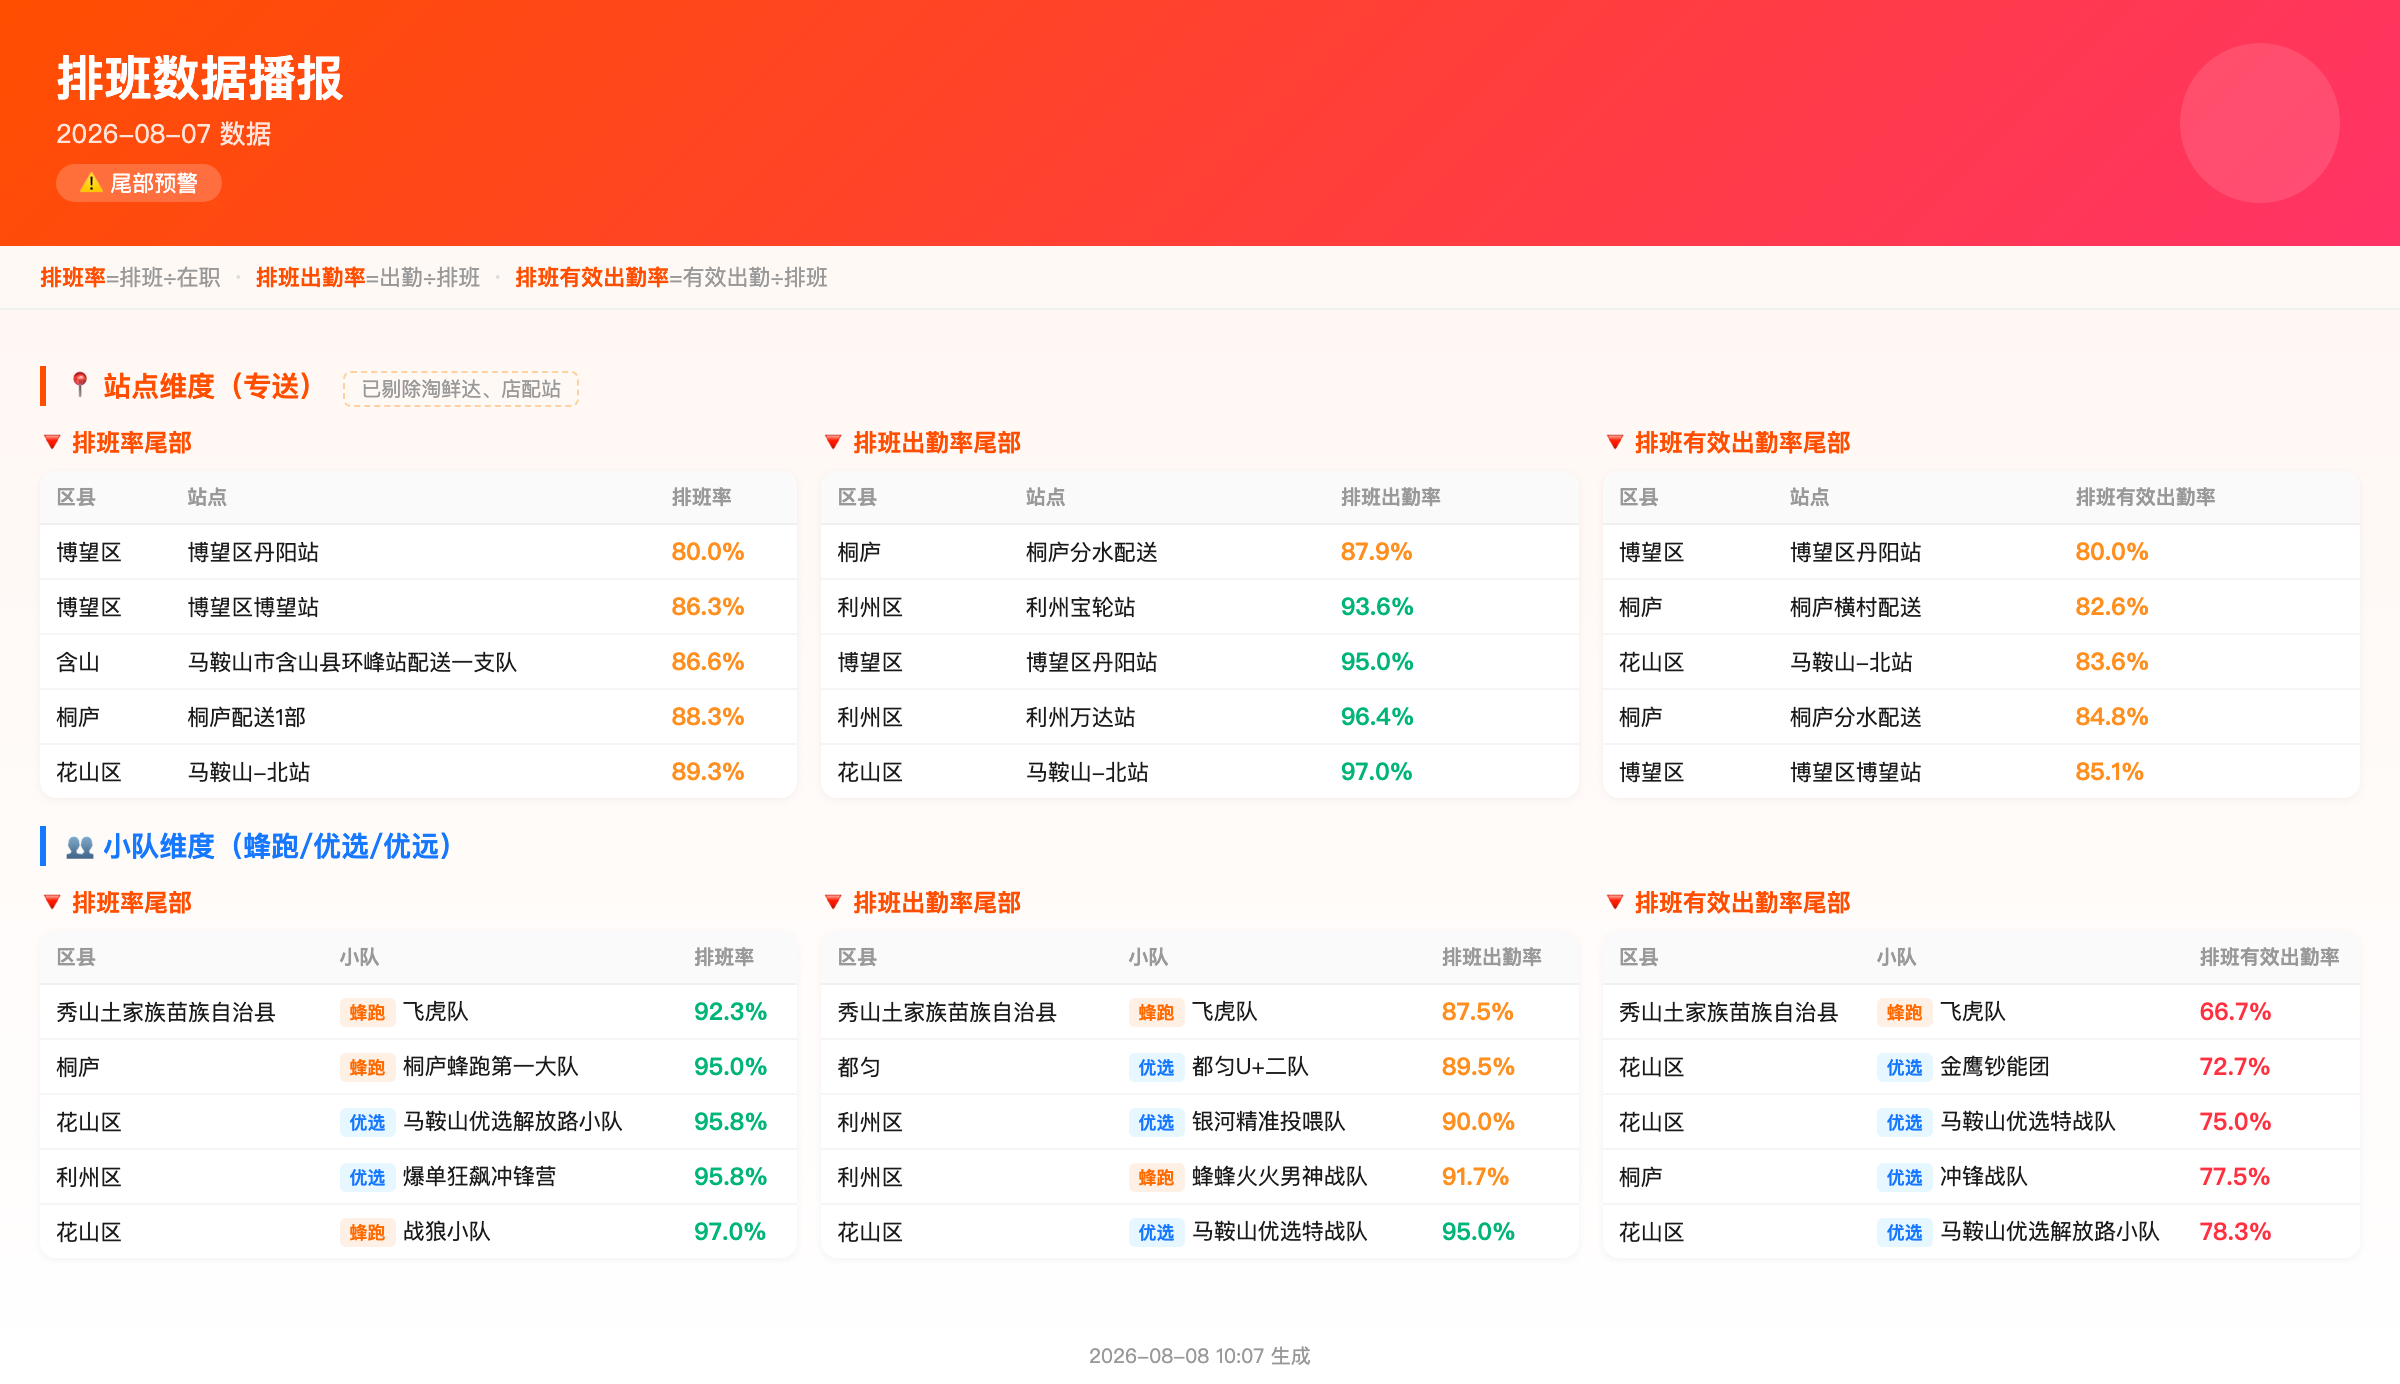Click the 蜂跑 tag next to 战狼小队

coord(367,1232)
